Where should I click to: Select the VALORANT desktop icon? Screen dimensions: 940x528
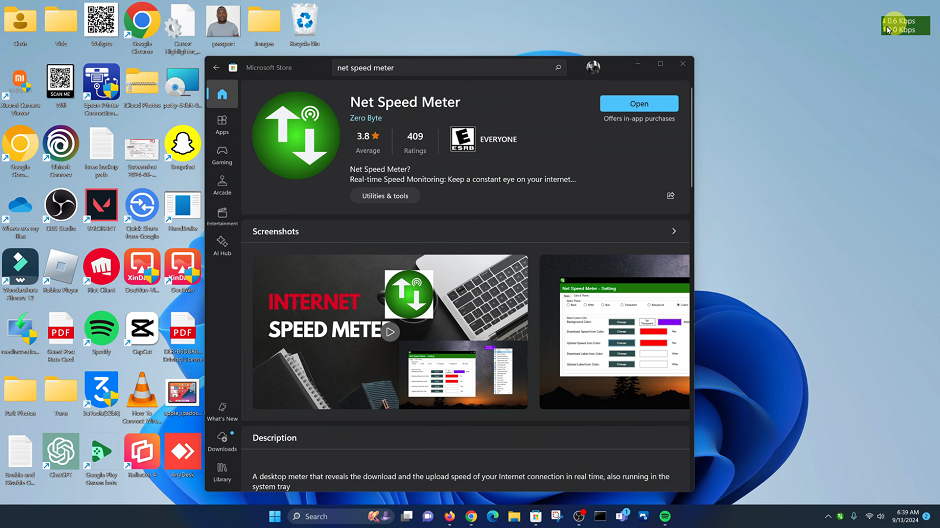tap(101, 210)
